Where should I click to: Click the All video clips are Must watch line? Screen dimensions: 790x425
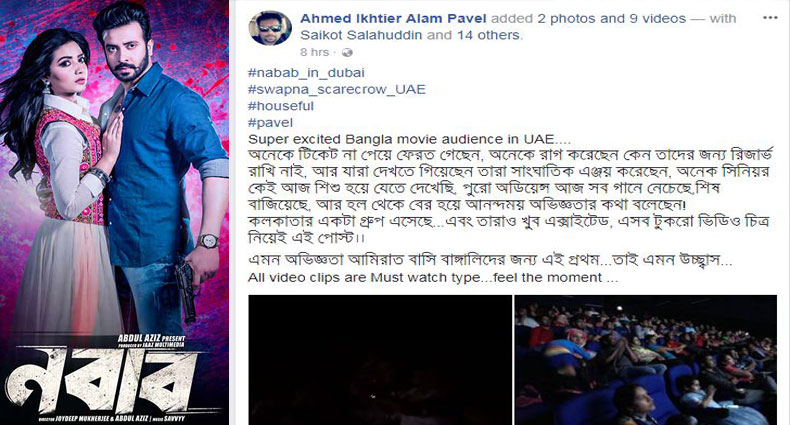point(432,277)
